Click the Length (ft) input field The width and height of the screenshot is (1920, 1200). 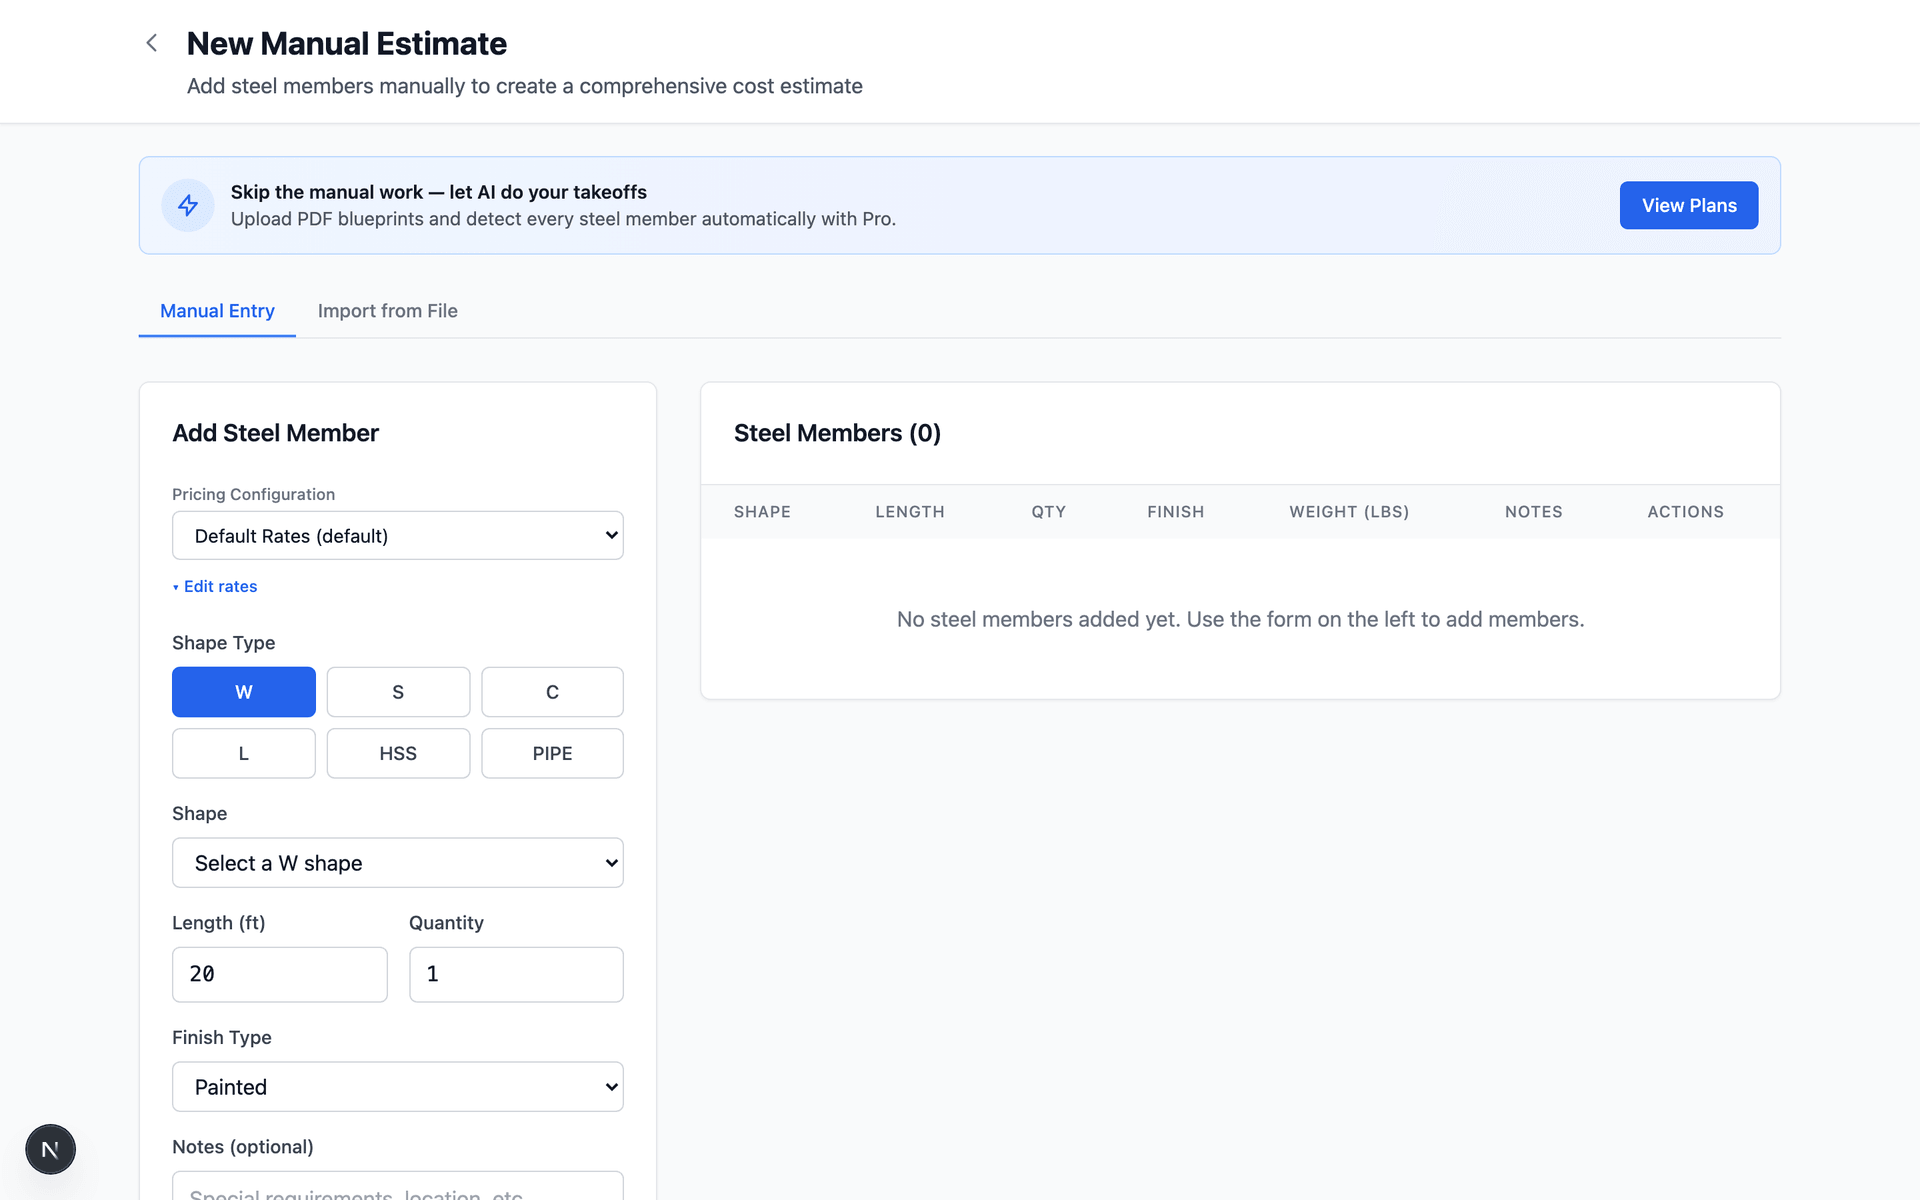point(279,974)
